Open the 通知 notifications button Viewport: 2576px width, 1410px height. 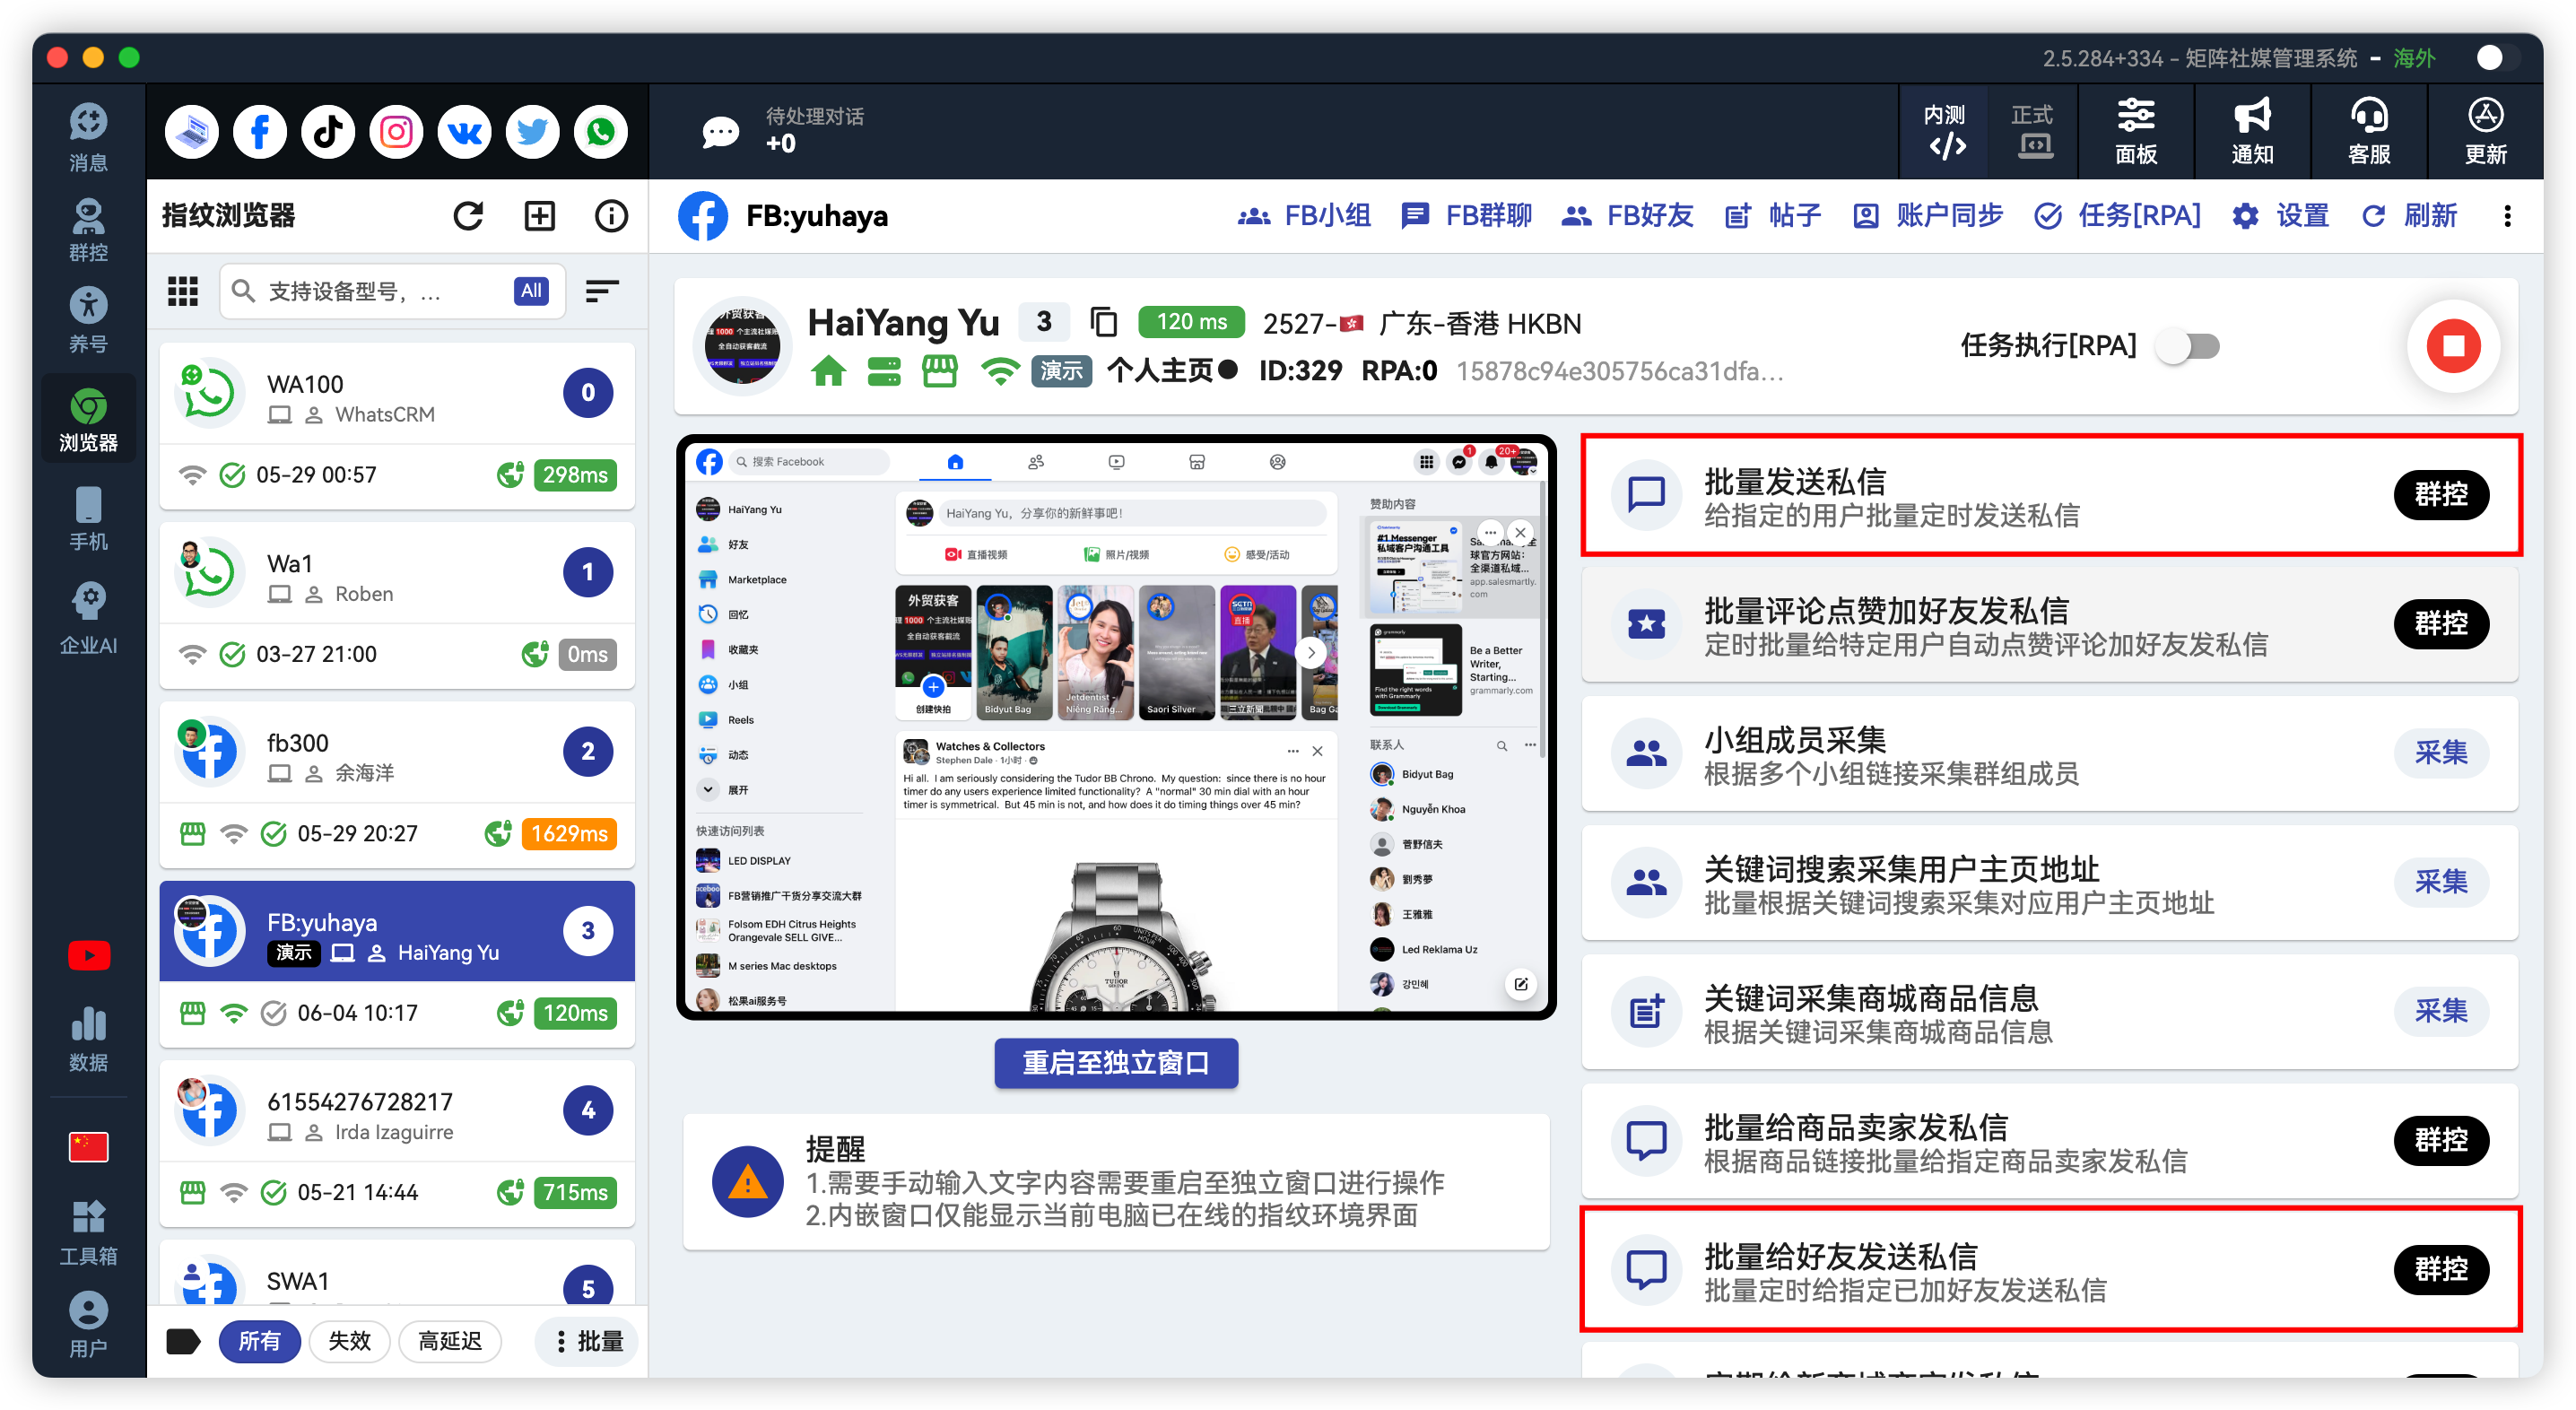click(x=2252, y=132)
